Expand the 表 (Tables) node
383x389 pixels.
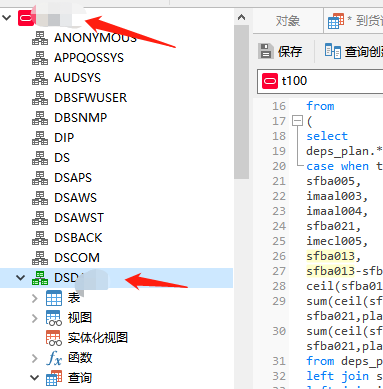click(35, 298)
